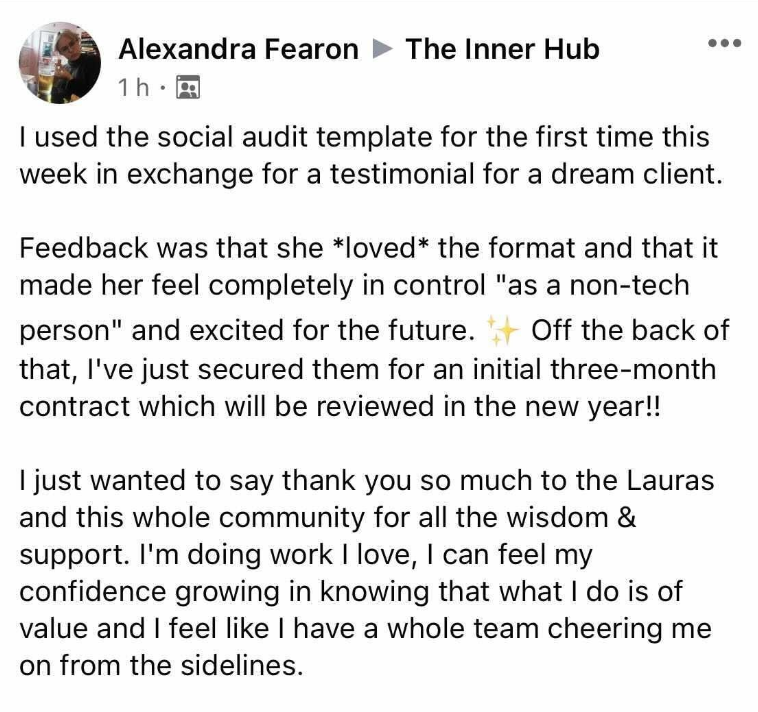
Task: Click the word '*loved*' in the post
Action: (x=381, y=248)
